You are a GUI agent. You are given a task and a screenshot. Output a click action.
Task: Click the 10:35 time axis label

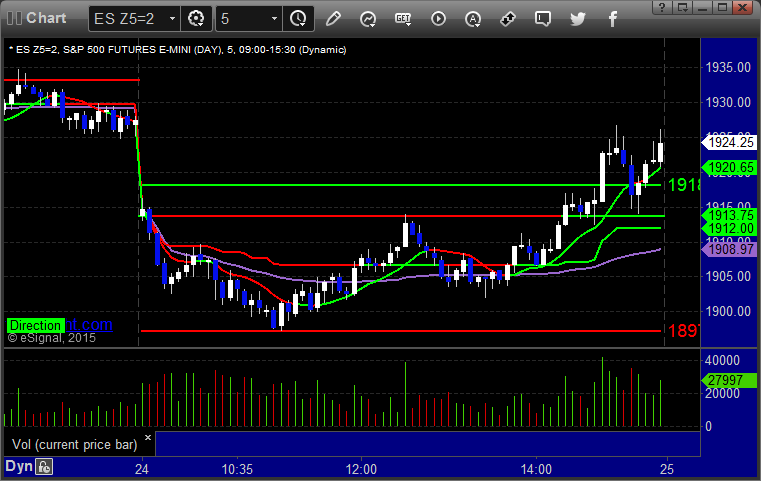coord(237,469)
